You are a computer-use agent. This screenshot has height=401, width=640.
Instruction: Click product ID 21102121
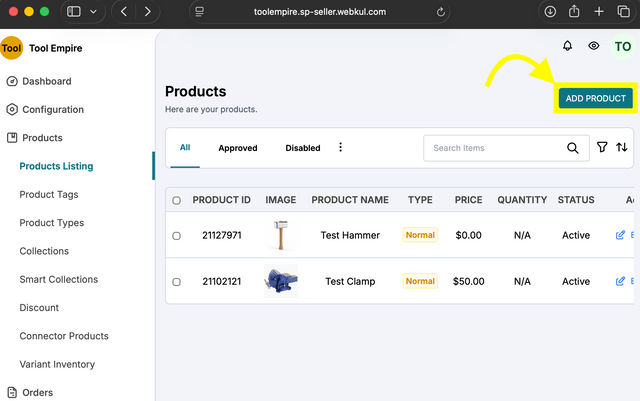coord(222,281)
